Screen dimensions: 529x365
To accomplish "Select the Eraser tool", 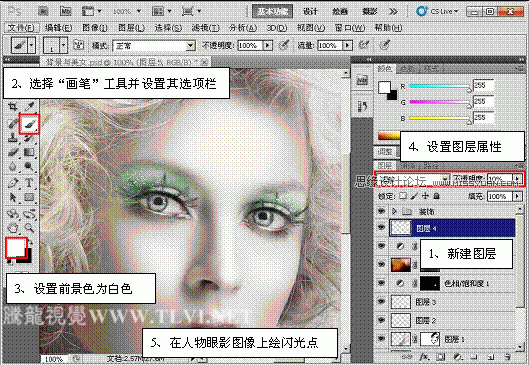I will [13, 152].
